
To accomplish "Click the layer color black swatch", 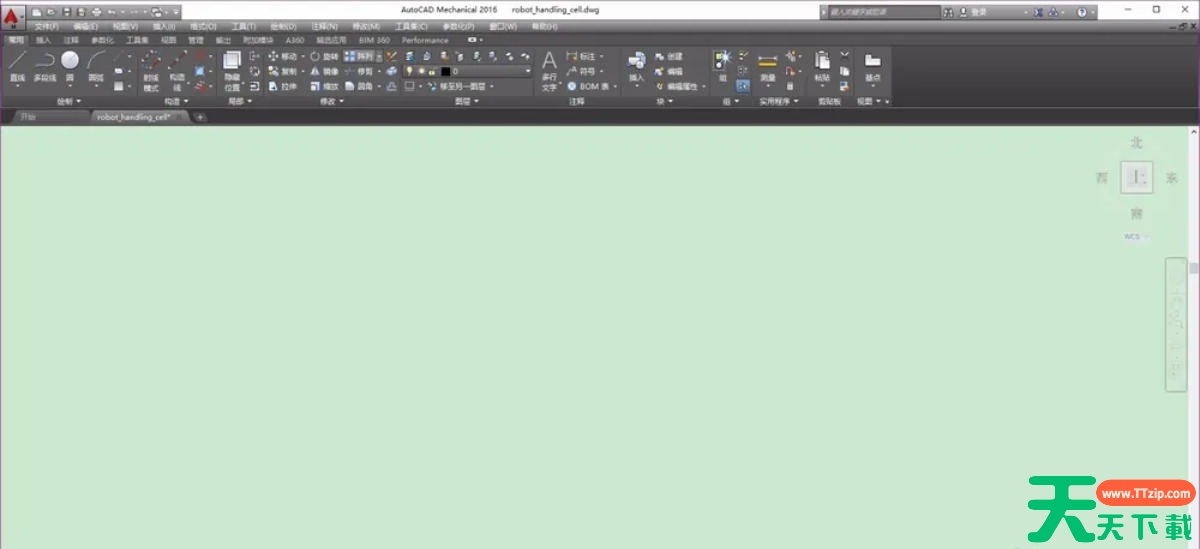I will 445,72.
